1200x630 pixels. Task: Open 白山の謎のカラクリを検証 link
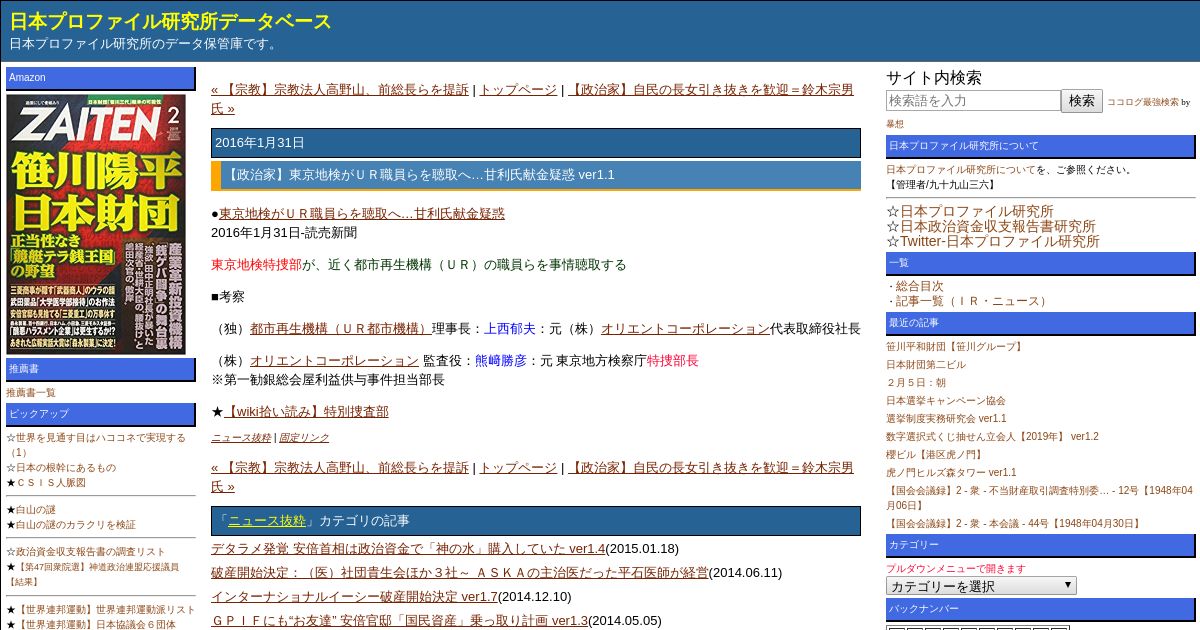[76, 524]
